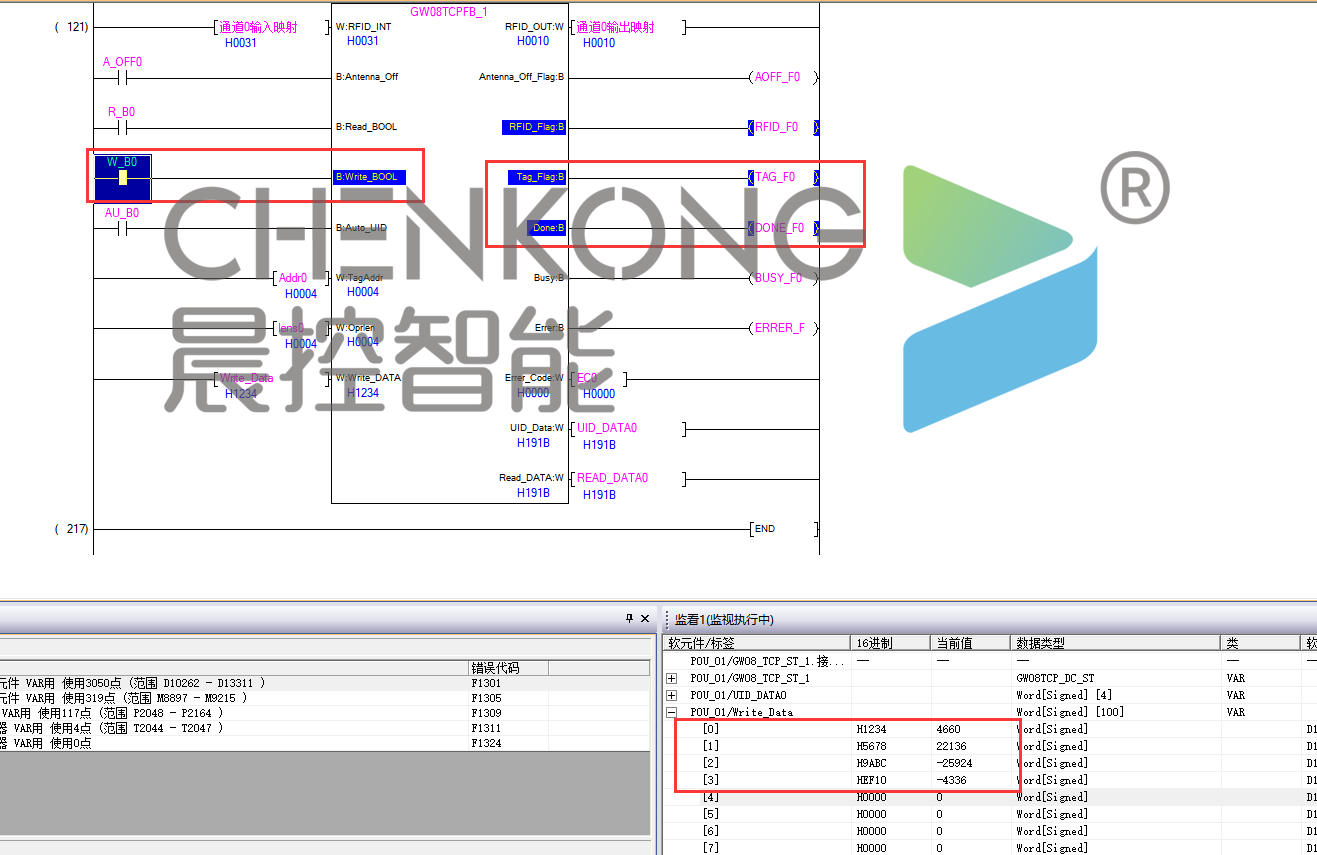Screen dimensions: 1317x855
Task: Select the R_B0 contact
Action: (122, 127)
